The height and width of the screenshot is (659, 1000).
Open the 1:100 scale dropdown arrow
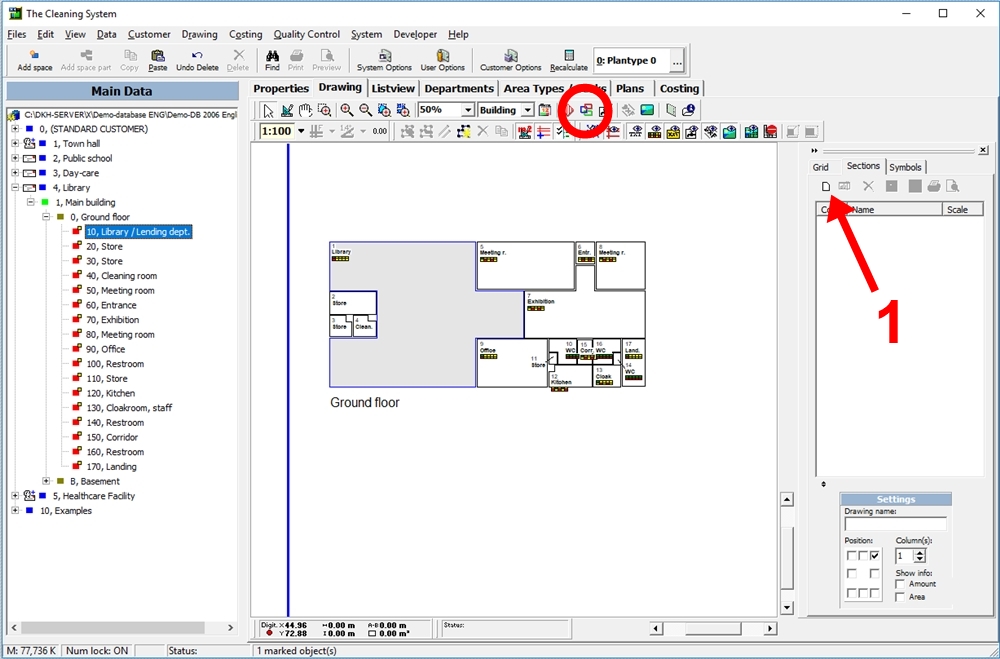301,131
